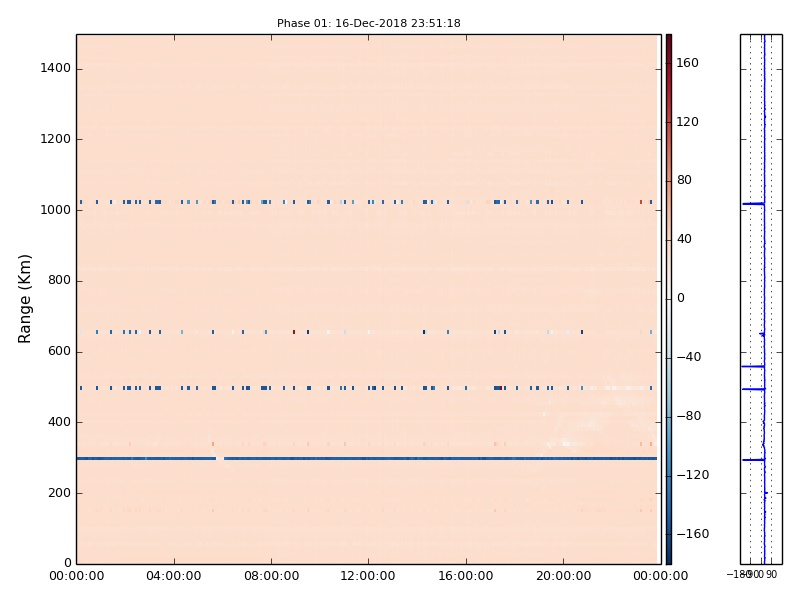Click the continuous blue band near 300 km
Image resolution: width=800 pixels, height=600 pixels.
point(366,459)
